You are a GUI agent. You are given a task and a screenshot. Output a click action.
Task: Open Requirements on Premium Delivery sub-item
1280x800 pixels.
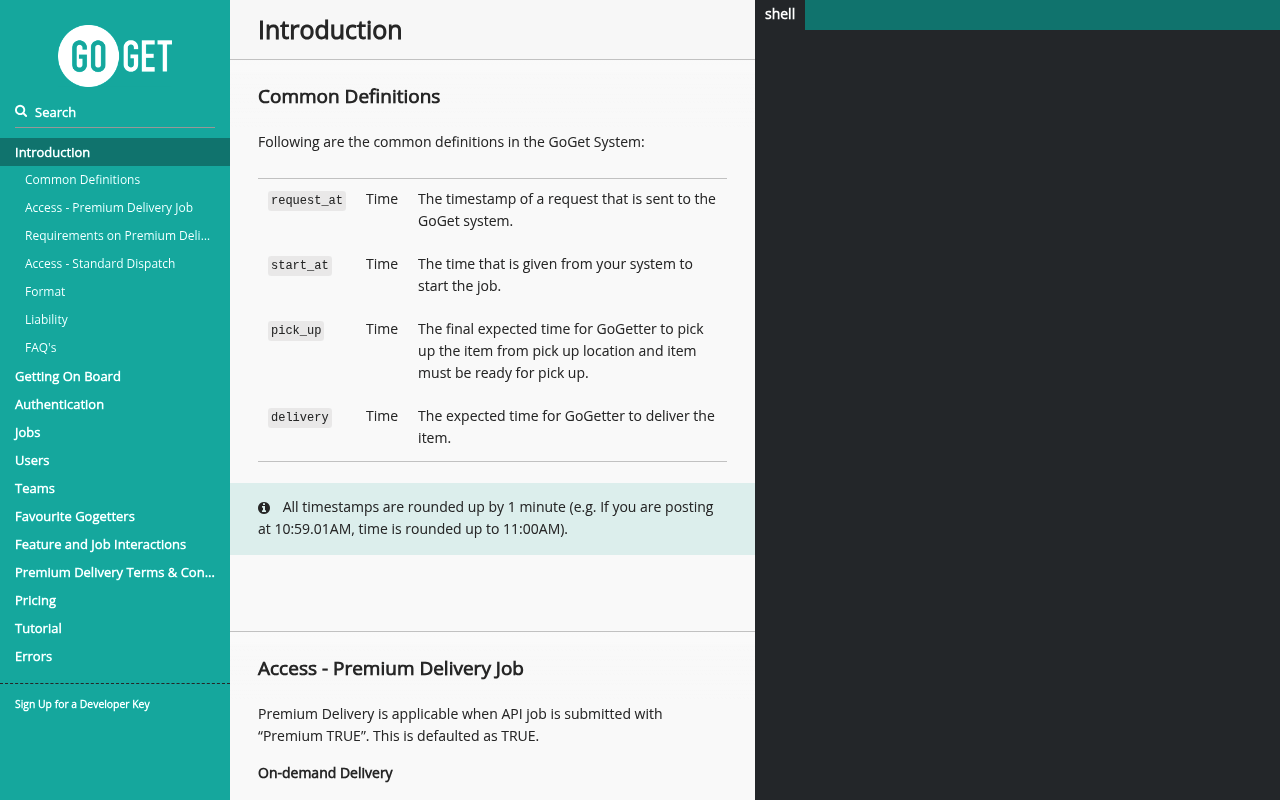115,236
